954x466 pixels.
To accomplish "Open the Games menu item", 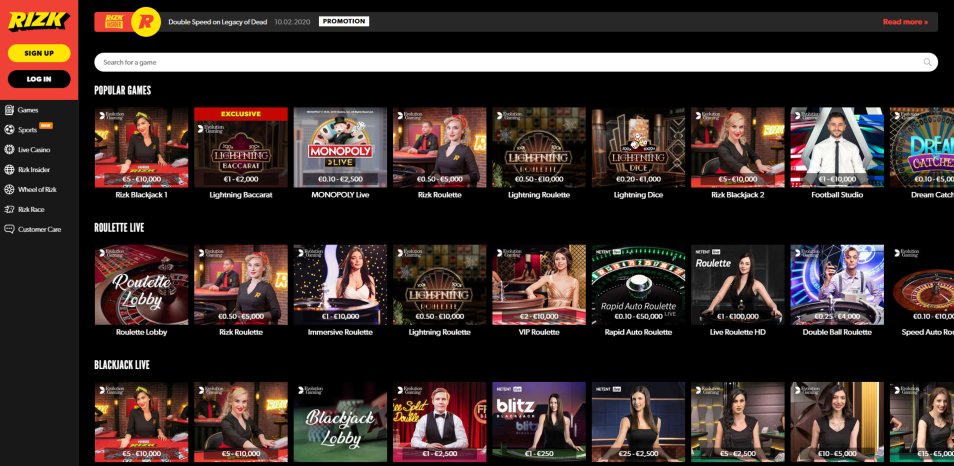I will point(28,110).
